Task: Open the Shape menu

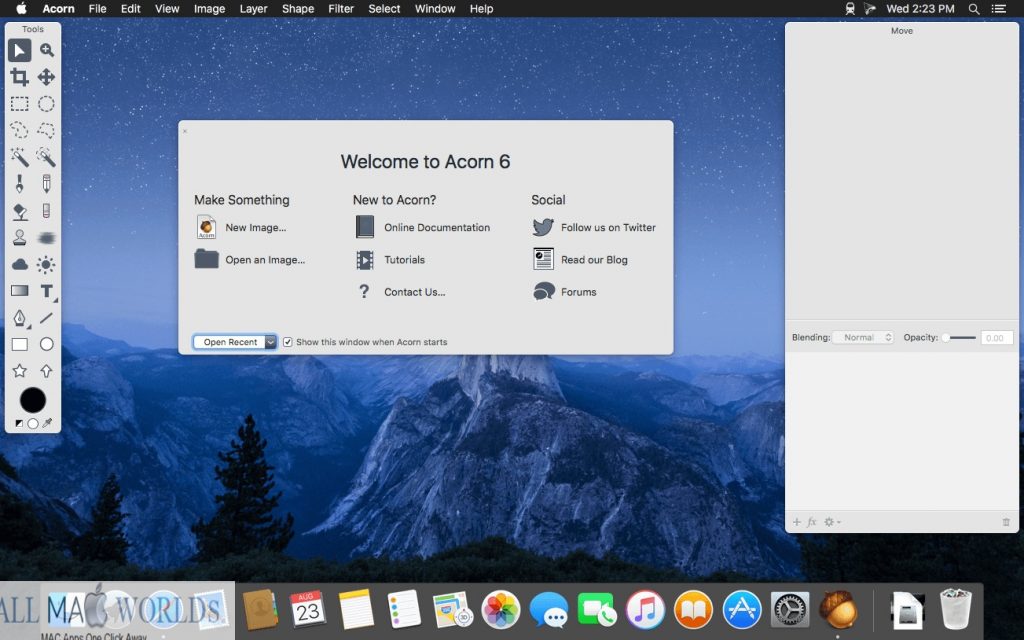Action: tap(298, 8)
